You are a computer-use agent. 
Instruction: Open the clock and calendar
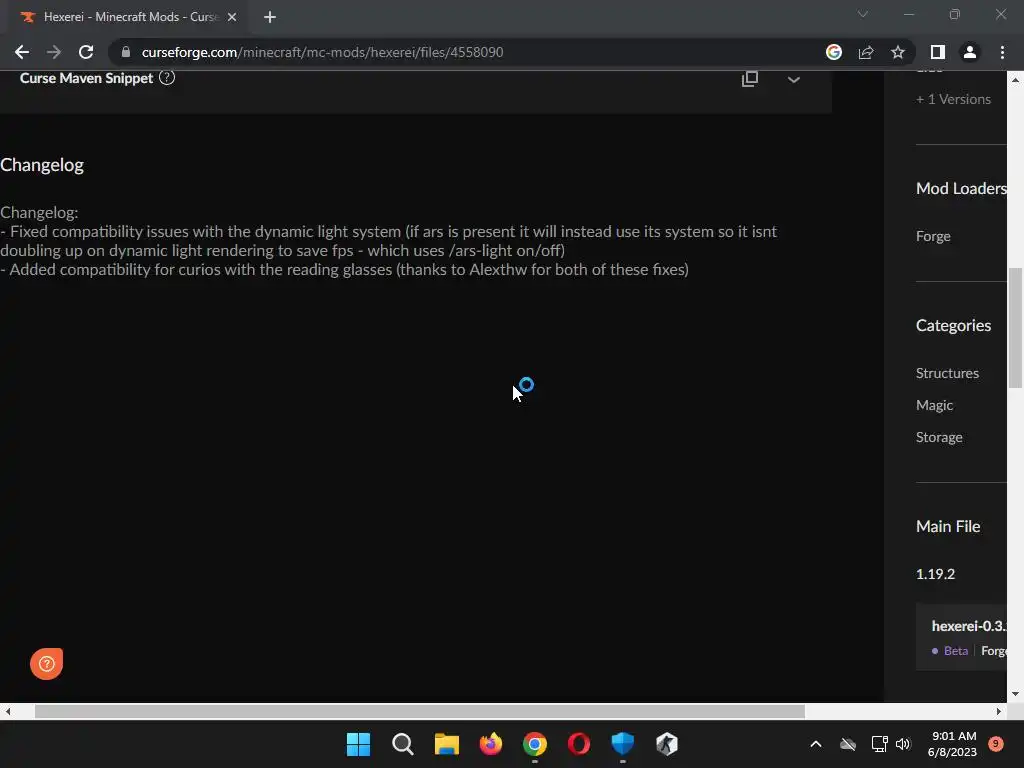pyautogui.click(x=952, y=744)
